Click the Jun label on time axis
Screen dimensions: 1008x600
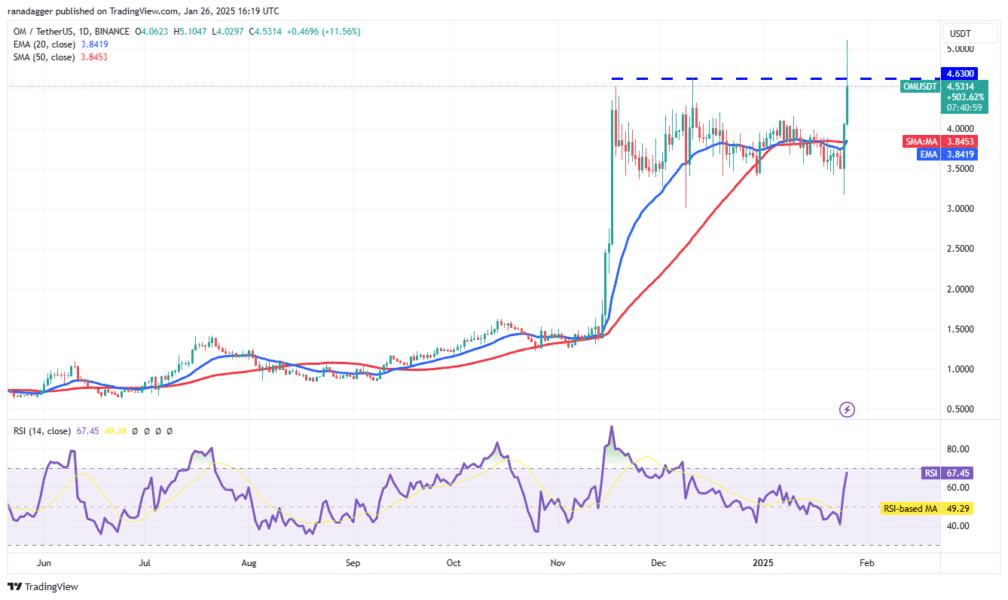click(44, 563)
